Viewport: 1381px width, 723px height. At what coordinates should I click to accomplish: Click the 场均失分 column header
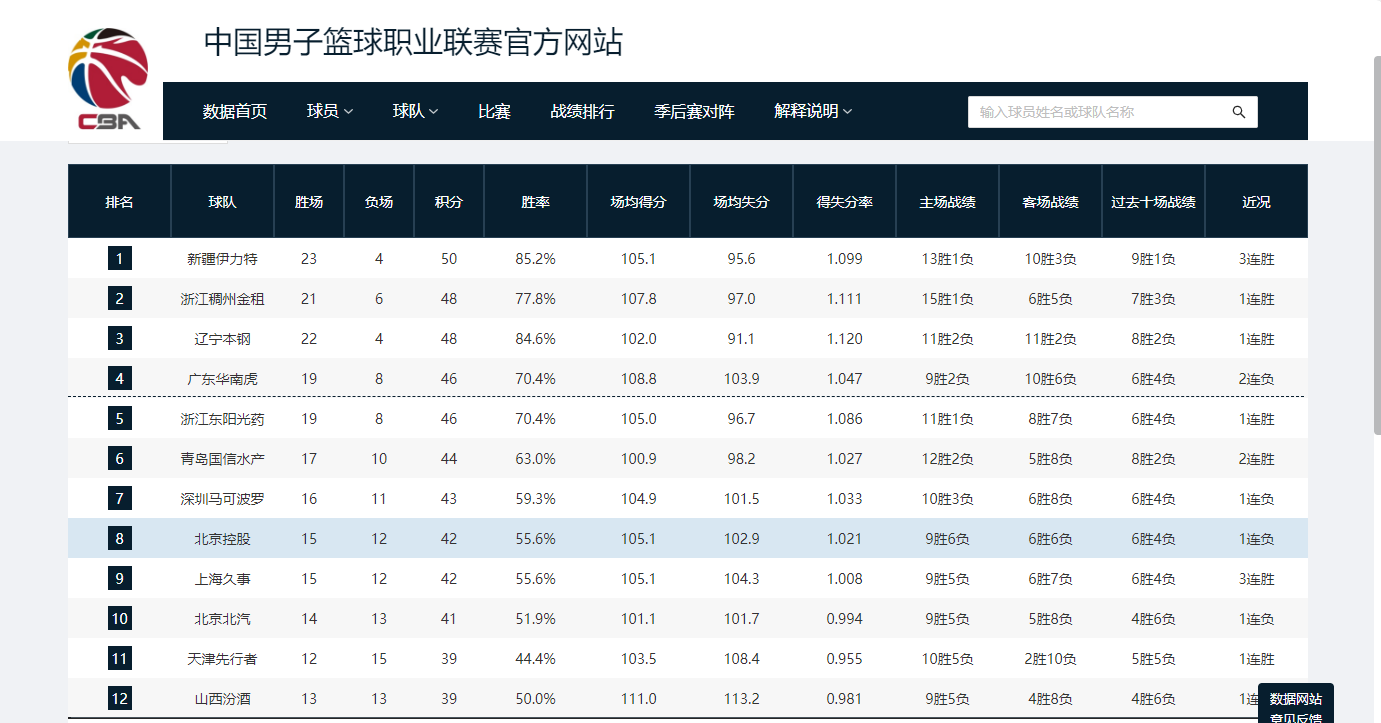[741, 201]
